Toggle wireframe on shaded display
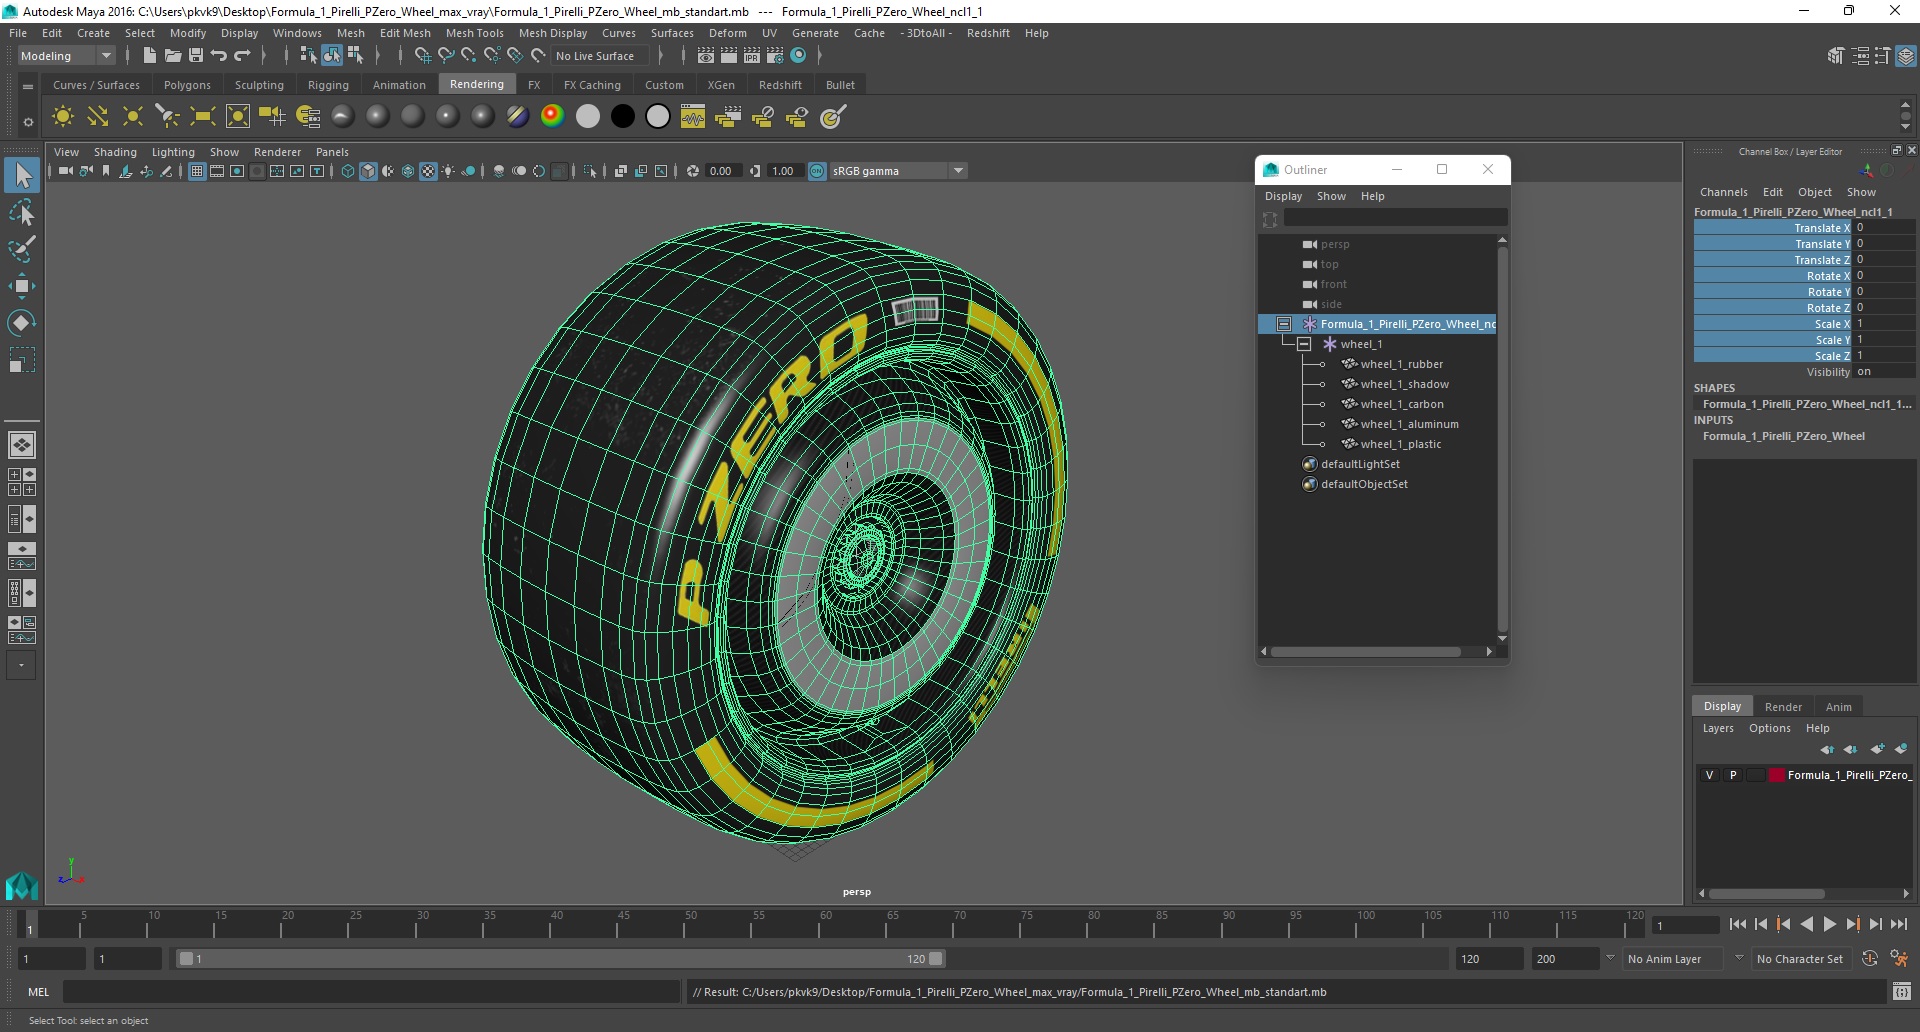Viewport: 1920px width, 1032px height. pos(408,171)
